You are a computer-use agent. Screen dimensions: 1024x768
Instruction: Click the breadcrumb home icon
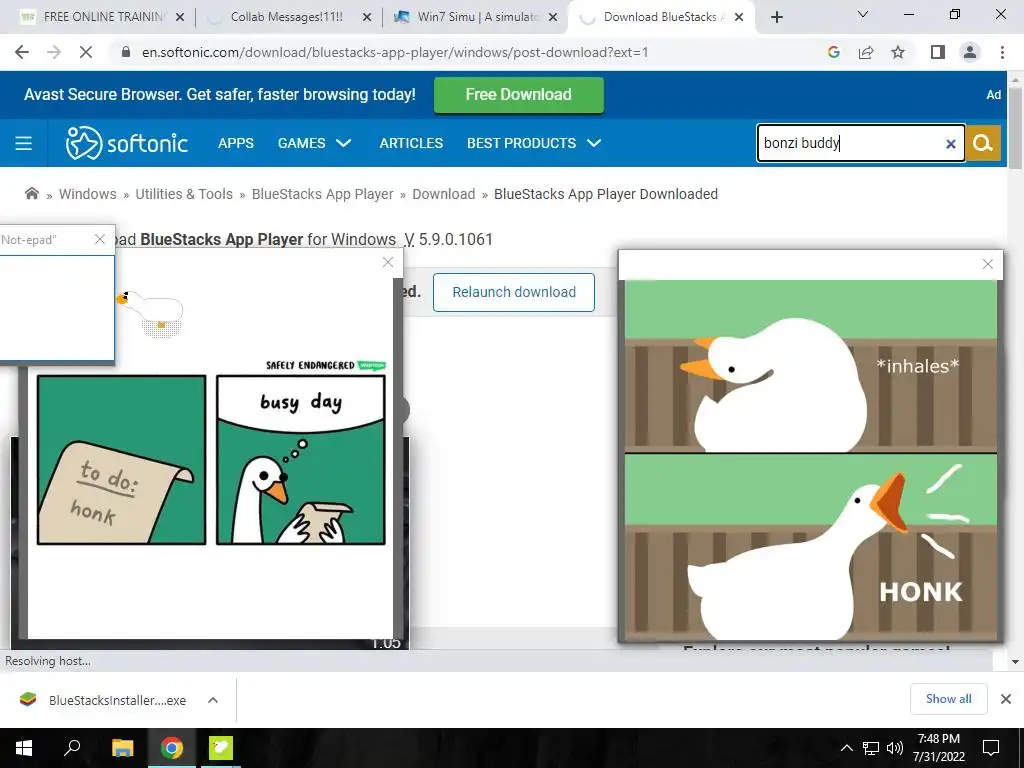(x=31, y=193)
